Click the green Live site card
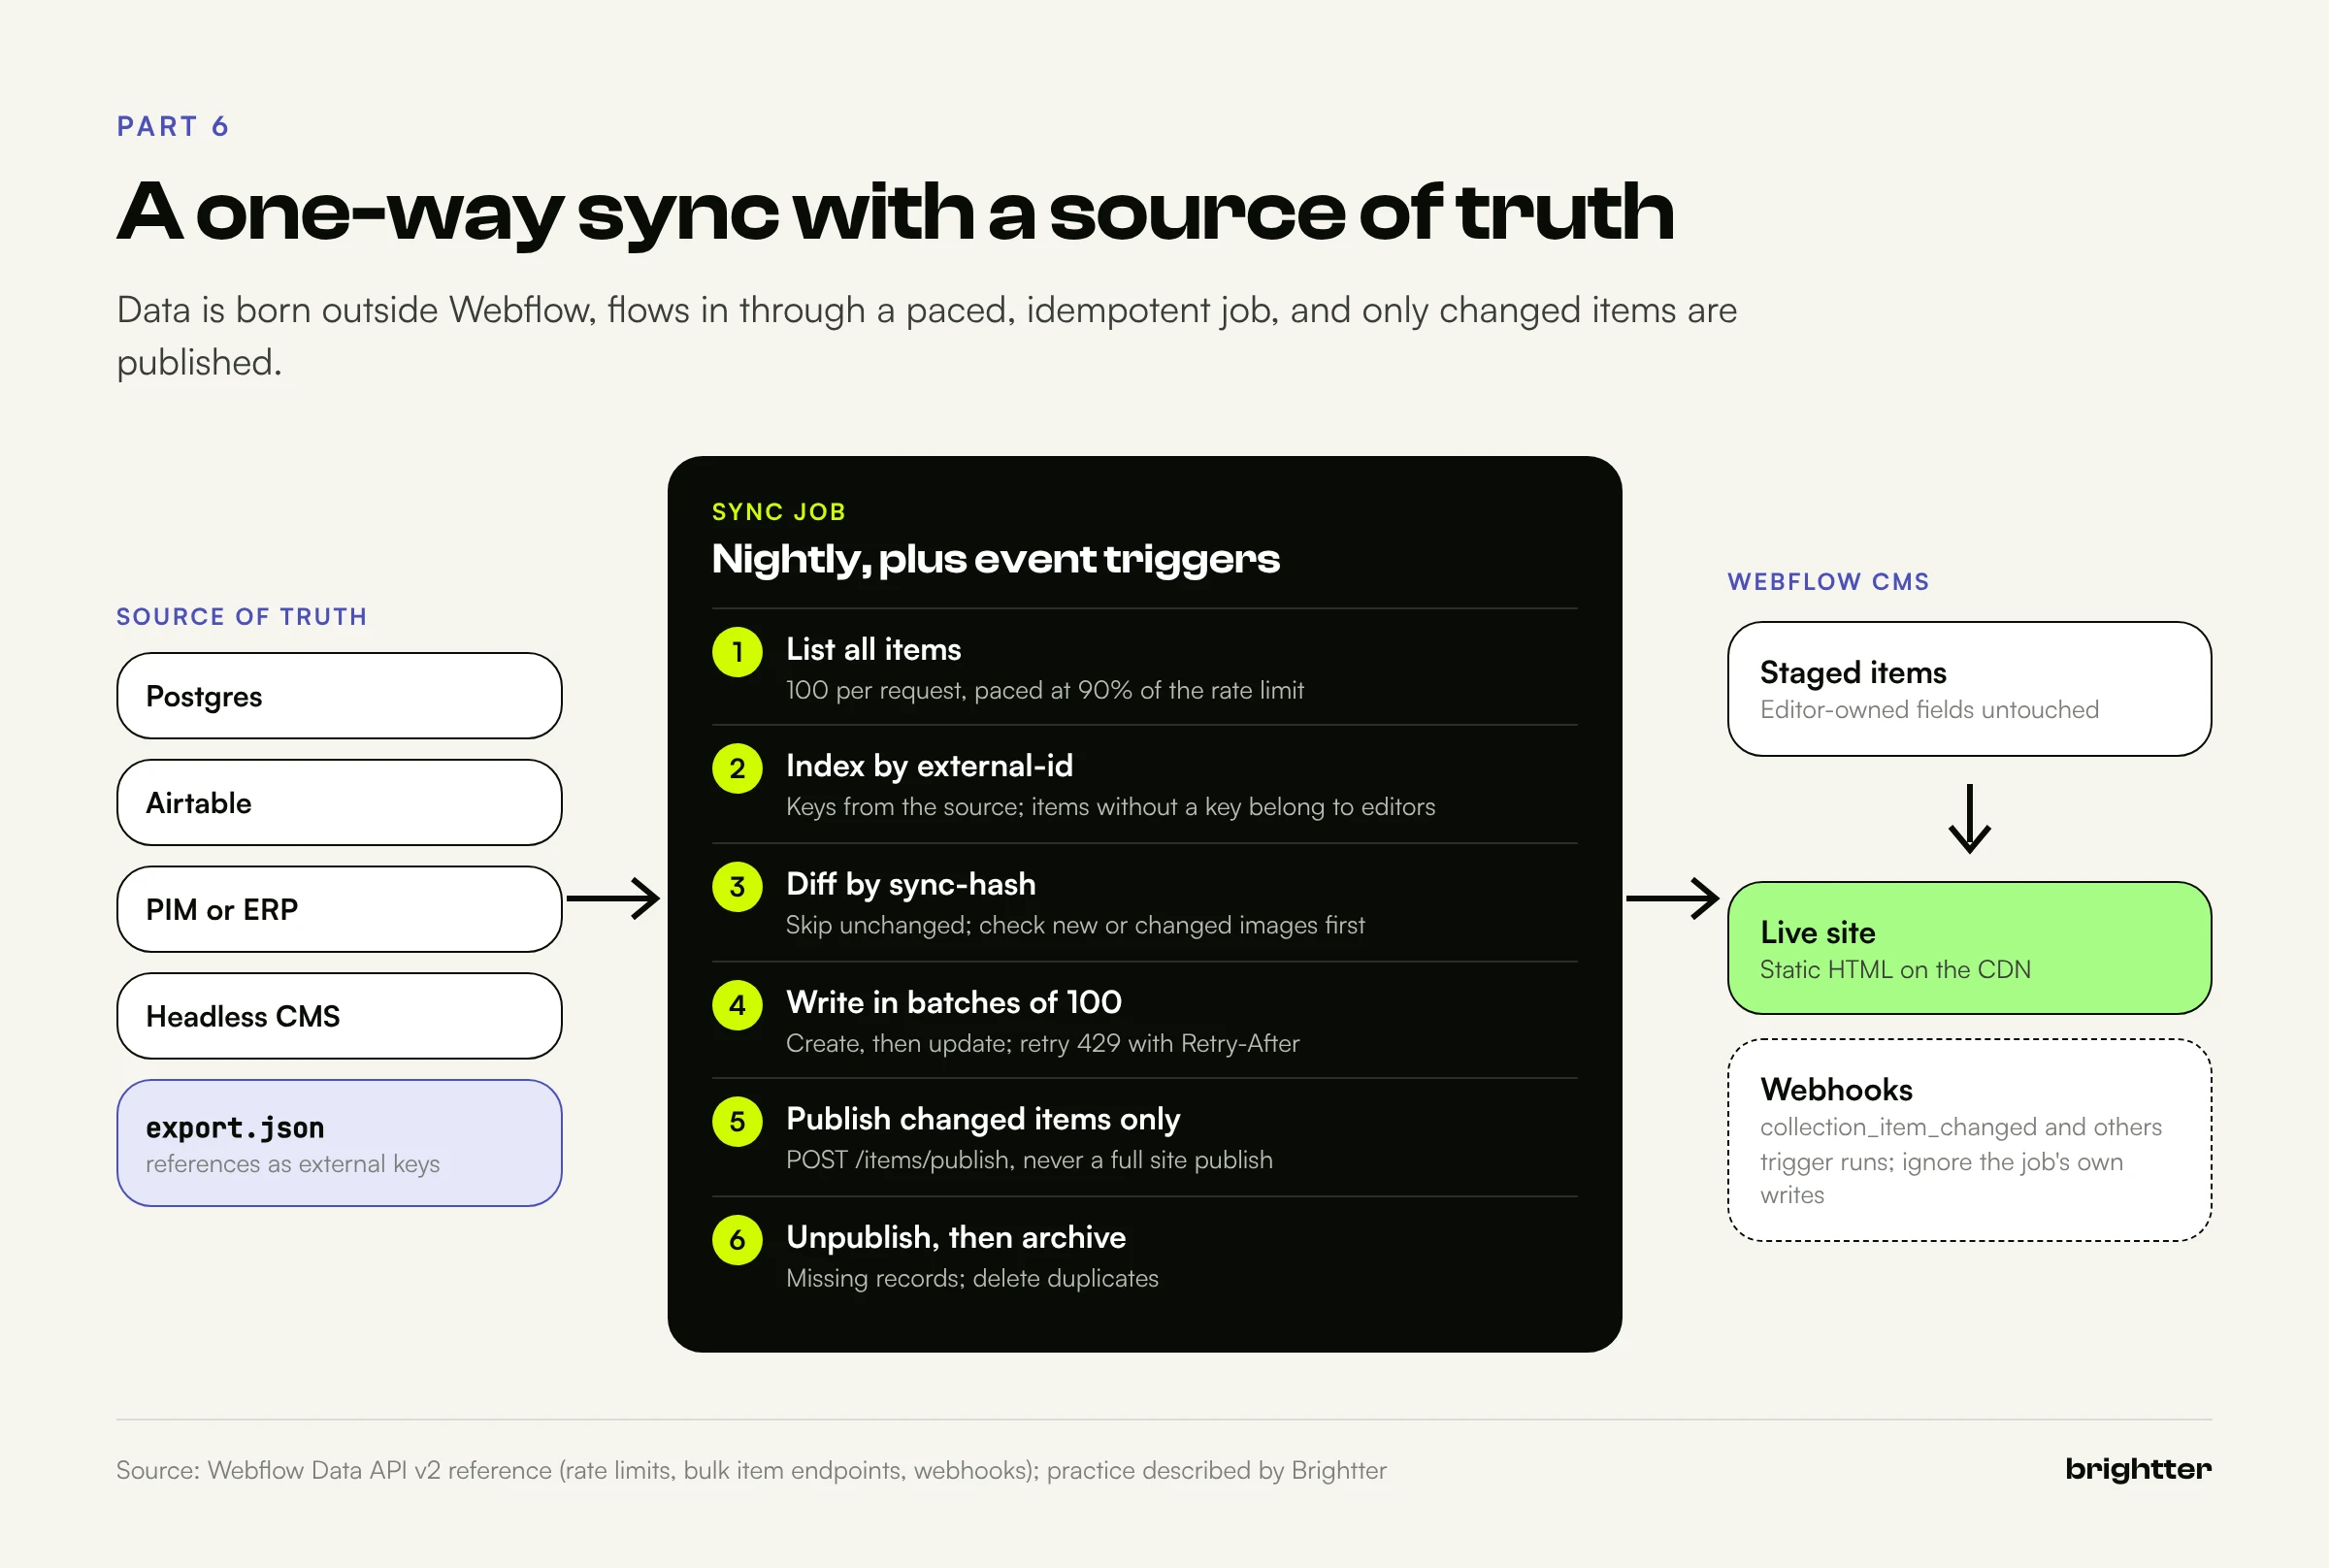 pos(1969,948)
